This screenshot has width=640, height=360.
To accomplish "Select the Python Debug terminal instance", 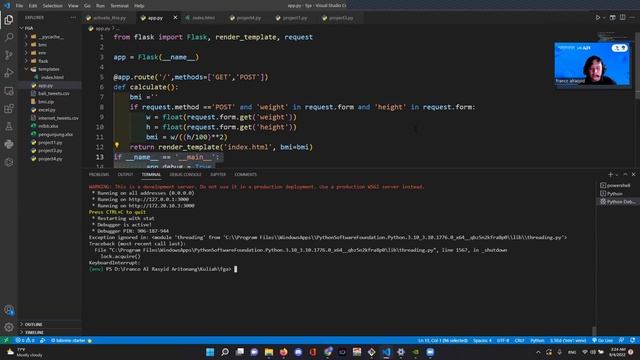I will point(617,202).
